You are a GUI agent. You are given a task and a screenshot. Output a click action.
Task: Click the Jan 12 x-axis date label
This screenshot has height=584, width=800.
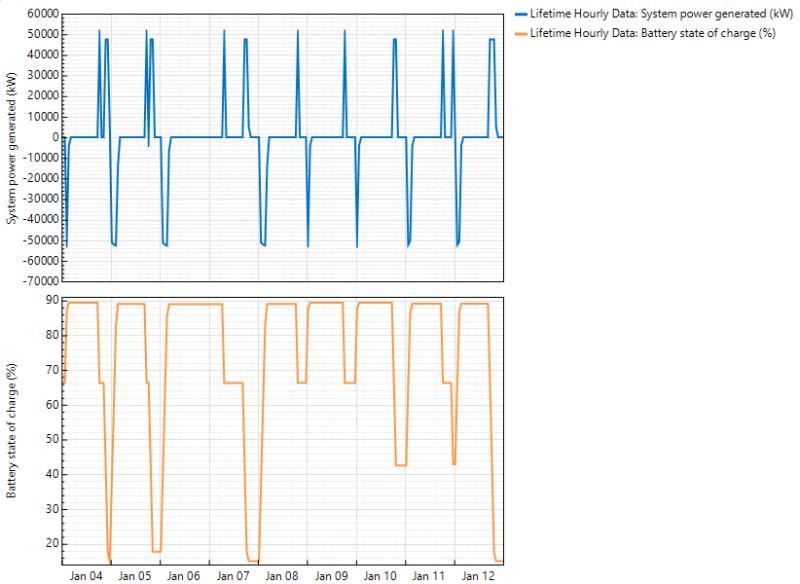[x=478, y=576]
